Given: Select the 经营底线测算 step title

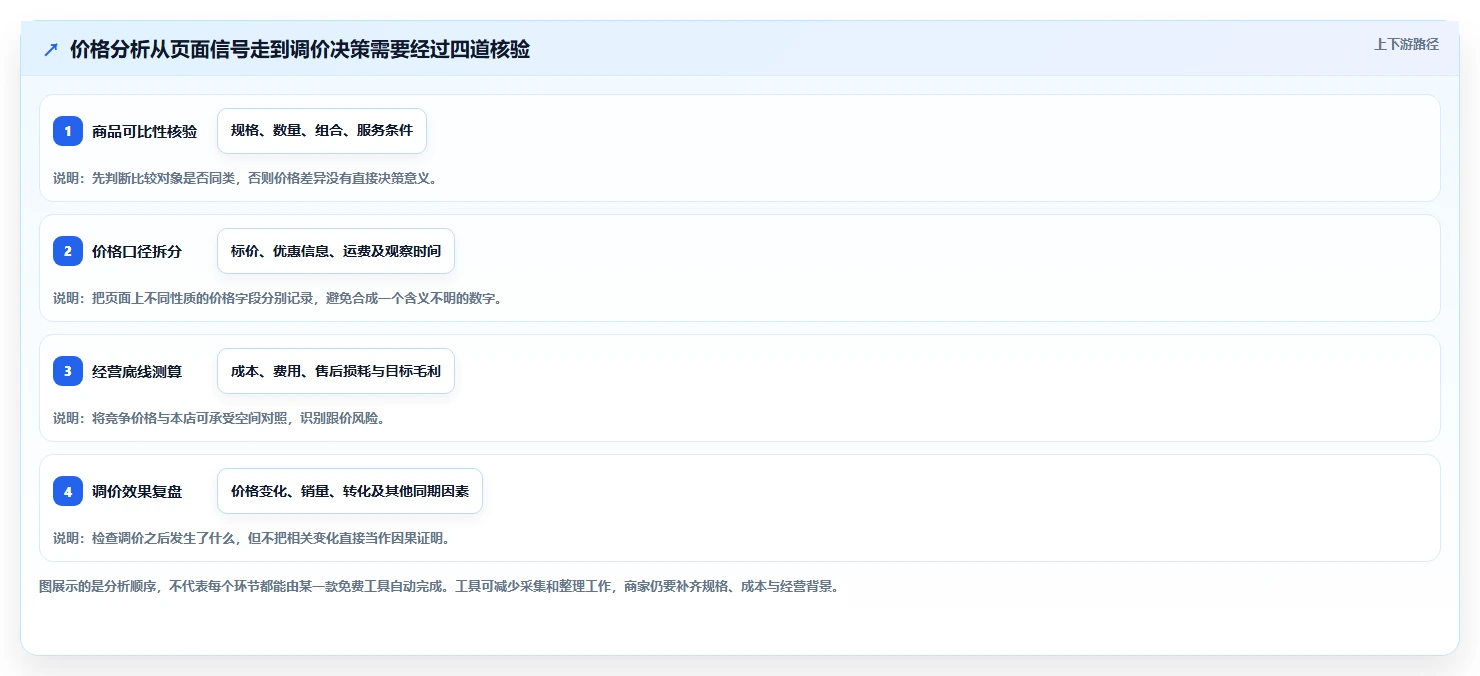Looking at the screenshot, I should pos(137,371).
